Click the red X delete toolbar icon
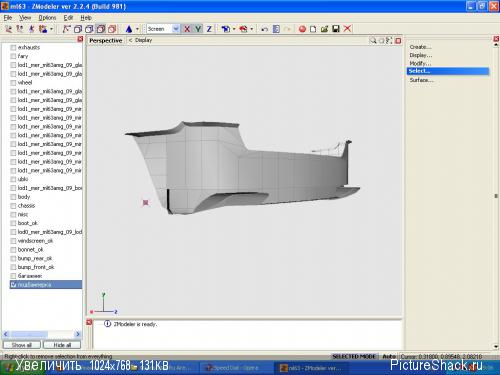Image resolution: width=500 pixels, height=375 pixels. [x=347, y=29]
